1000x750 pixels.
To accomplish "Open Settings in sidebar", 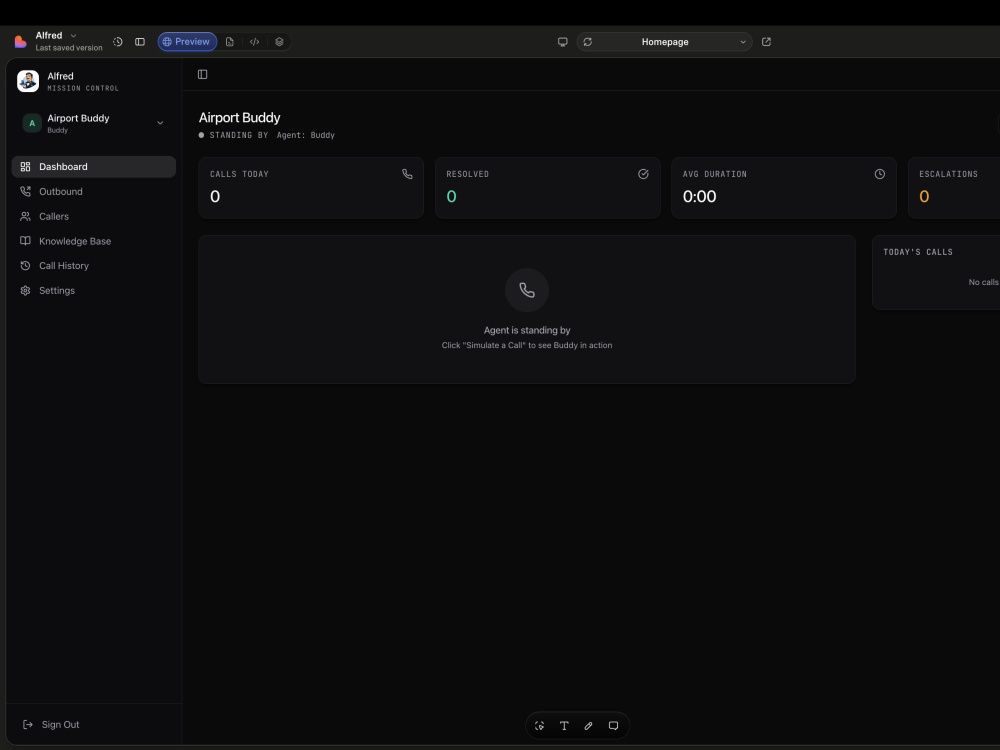I will (x=94, y=290).
